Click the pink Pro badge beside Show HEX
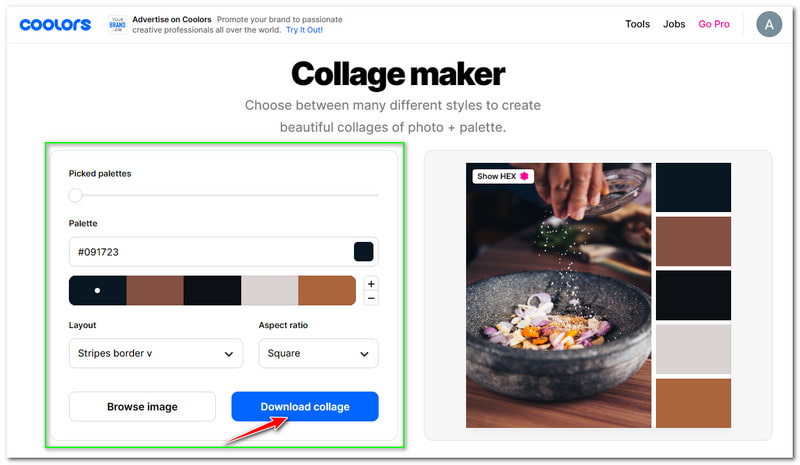The width and height of the screenshot is (800, 465). click(524, 176)
